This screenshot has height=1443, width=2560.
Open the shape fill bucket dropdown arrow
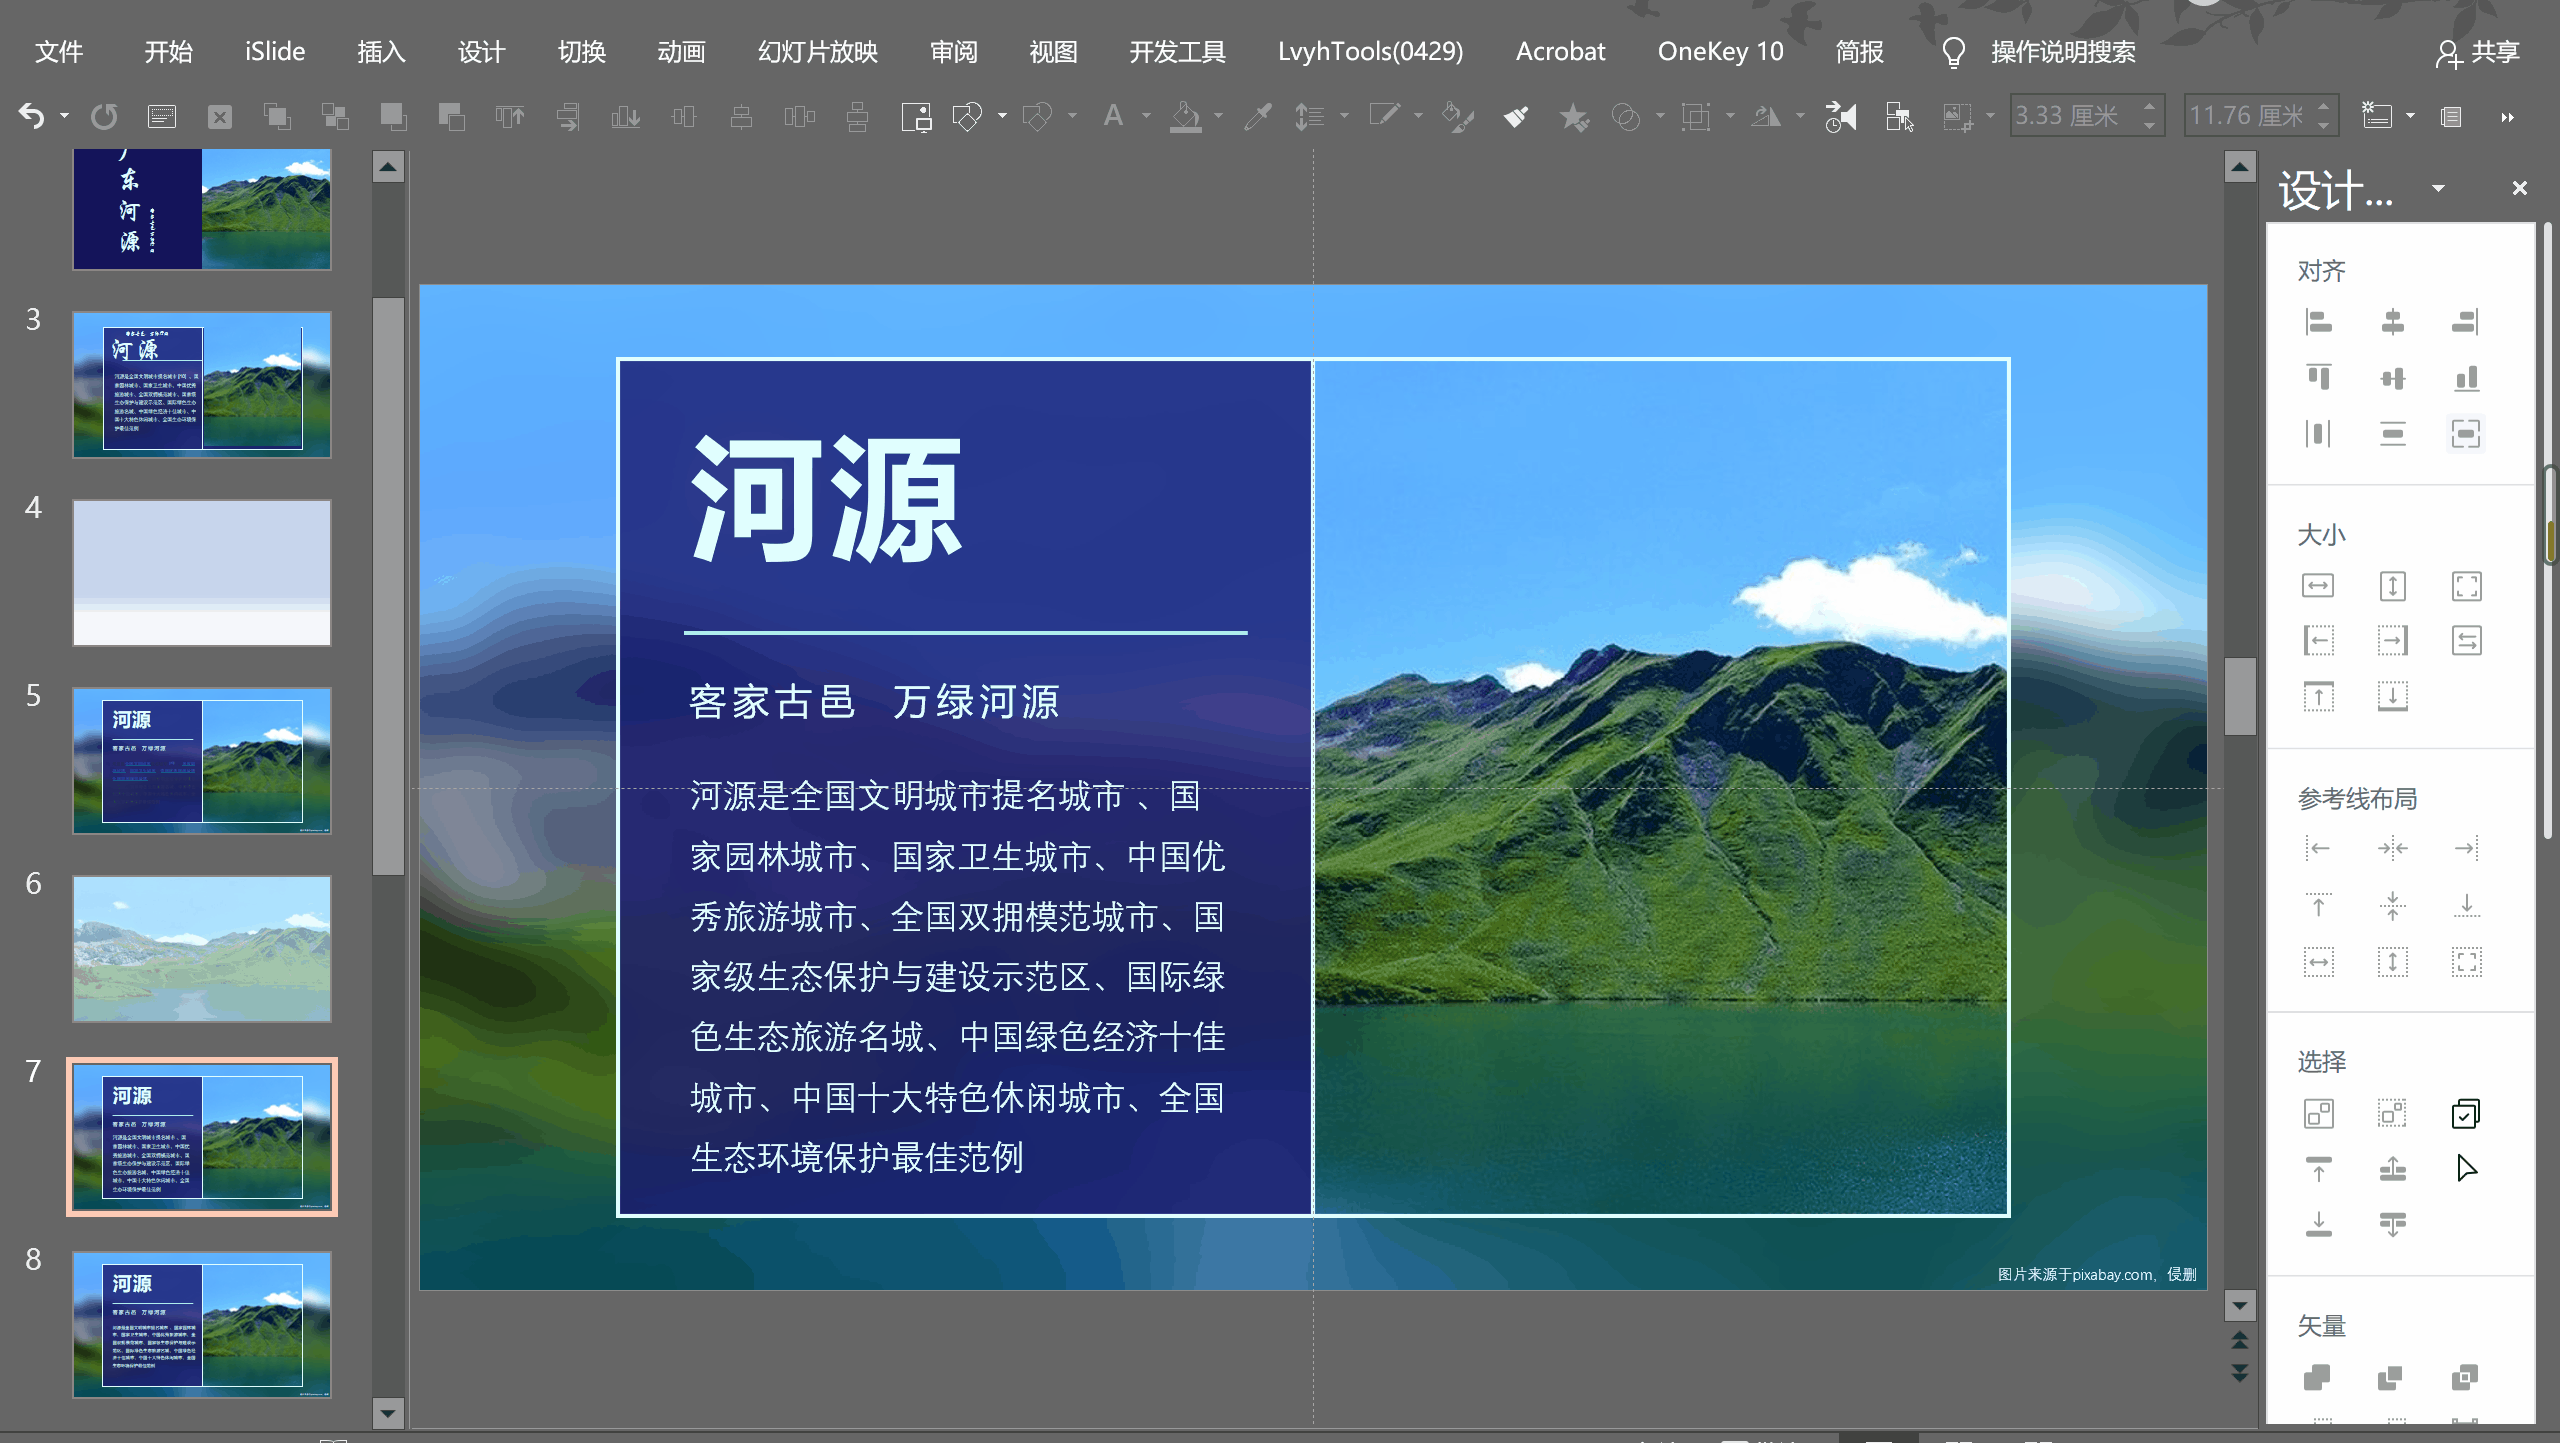click(x=1218, y=117)
